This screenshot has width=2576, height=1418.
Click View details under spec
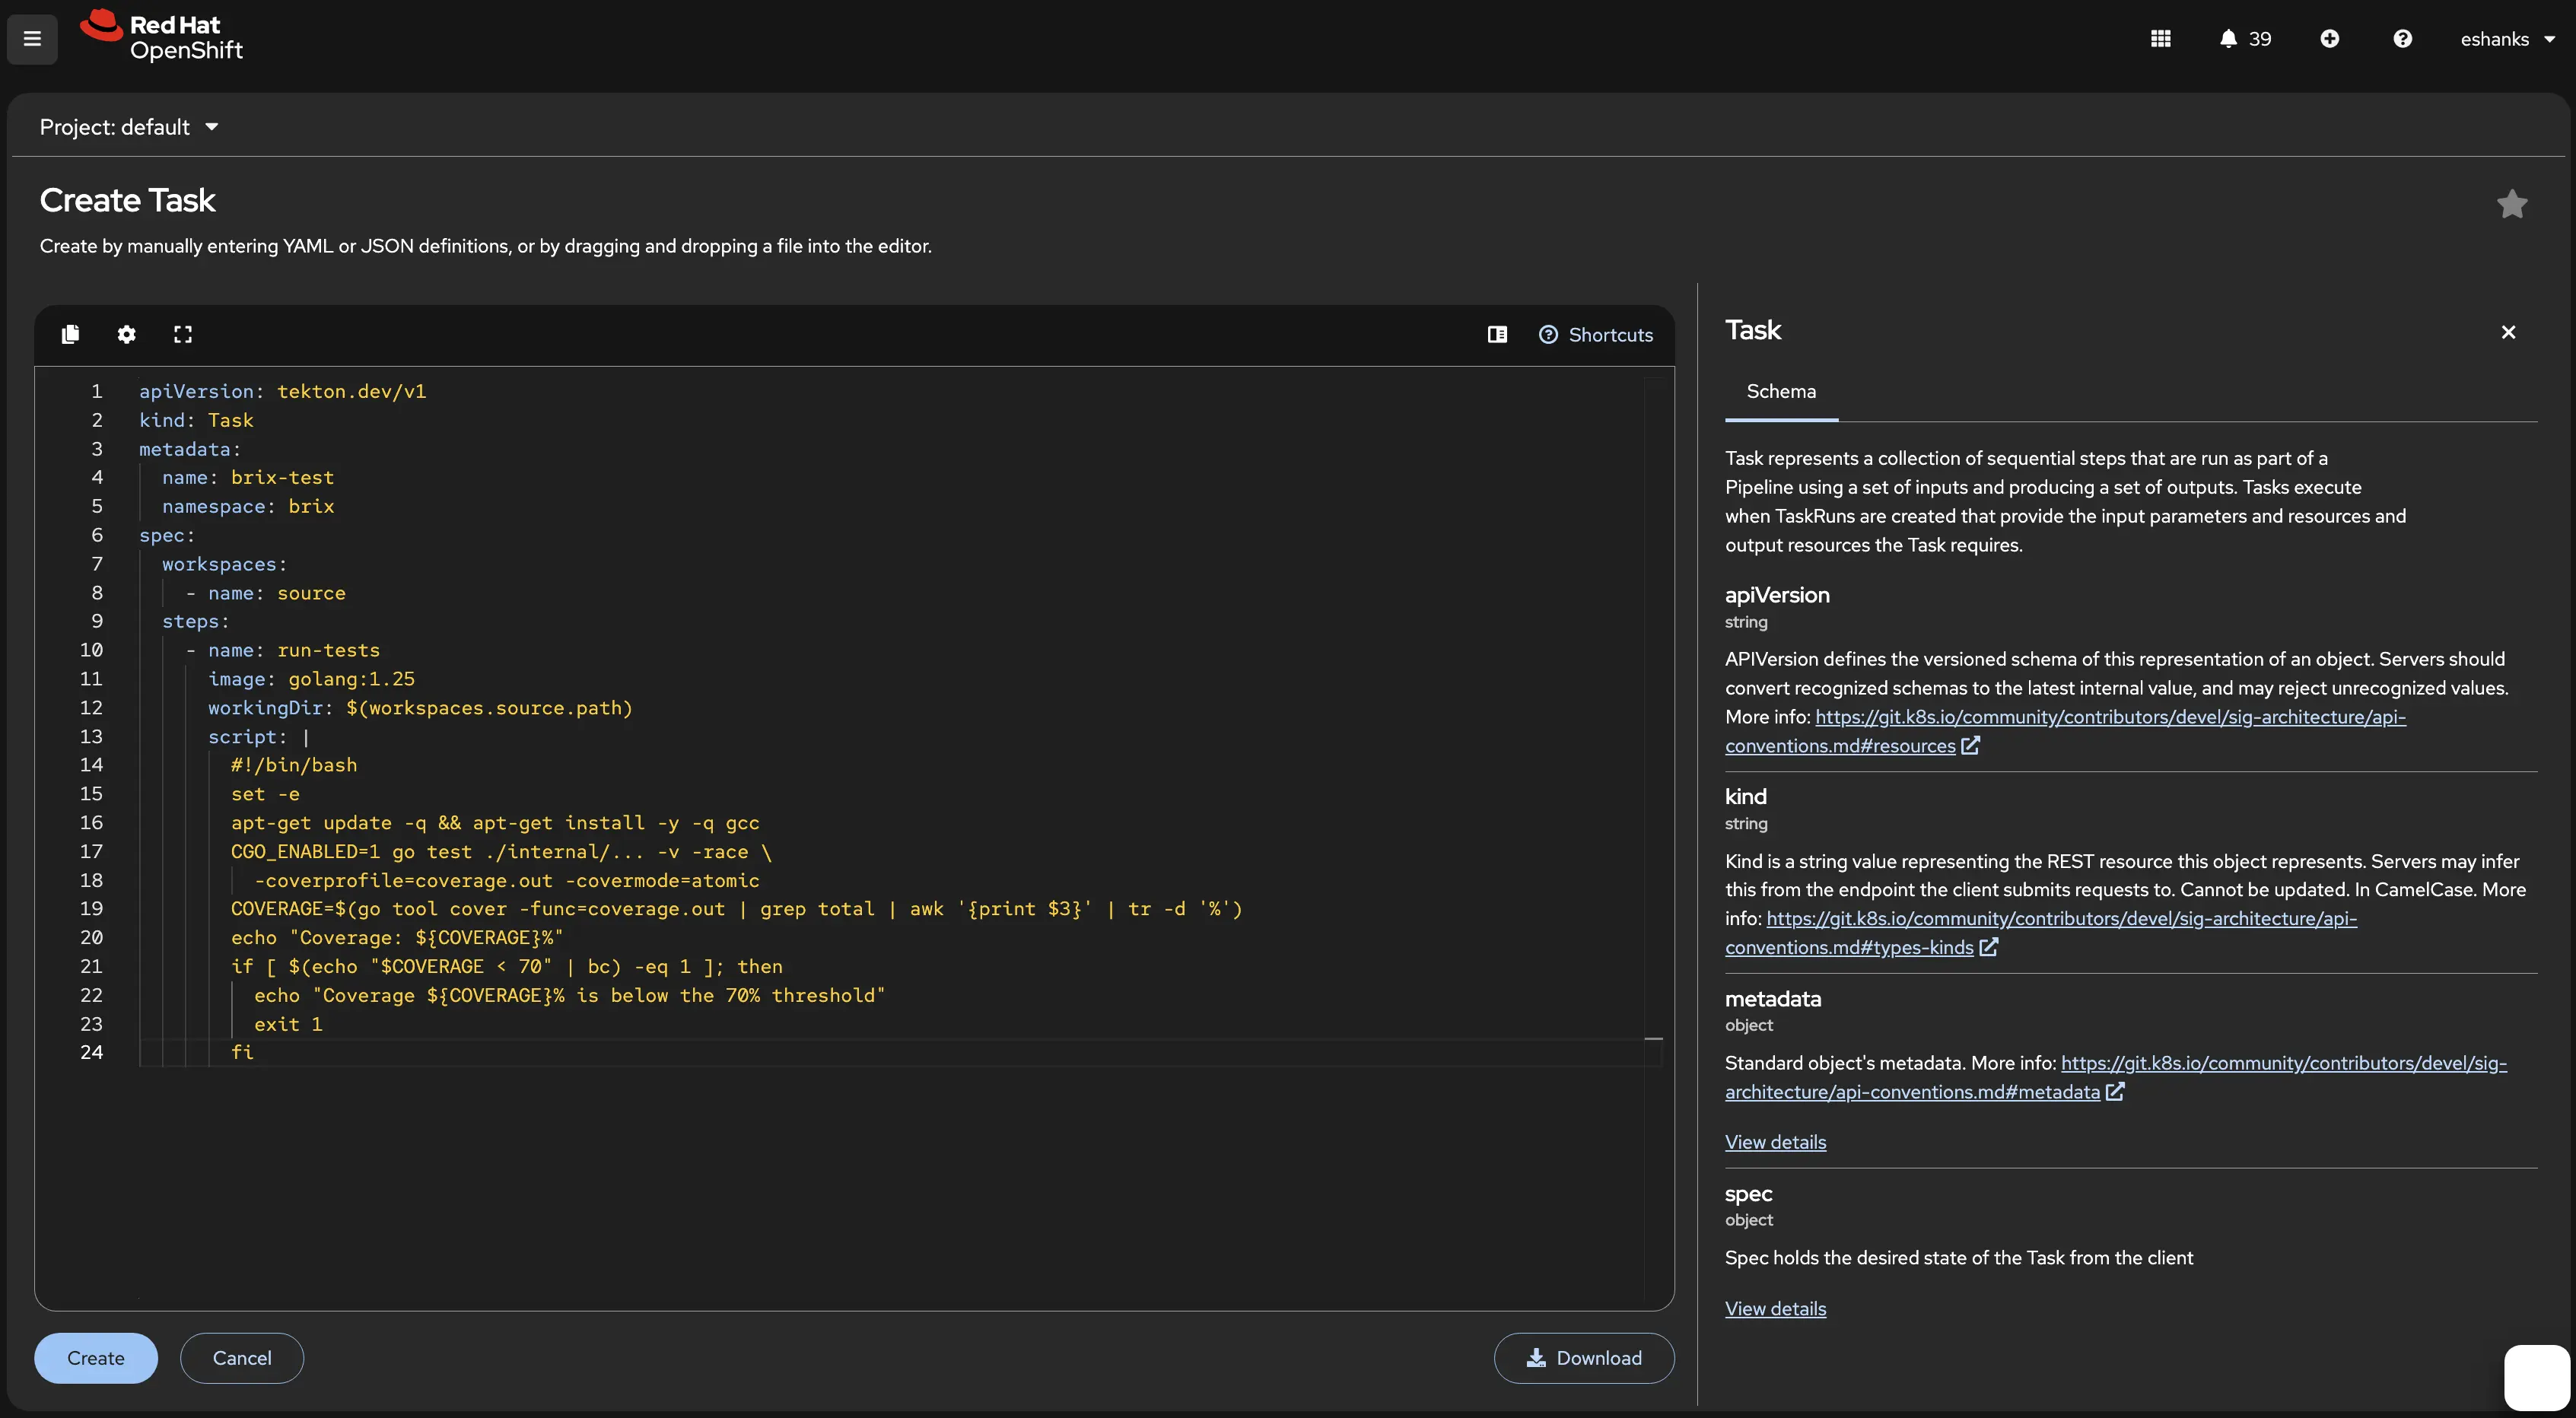click(x=1775, y=1309)
